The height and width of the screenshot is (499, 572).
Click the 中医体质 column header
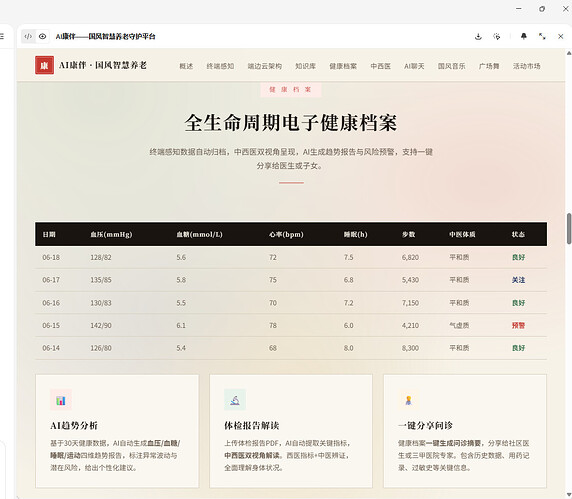[462, 234]
